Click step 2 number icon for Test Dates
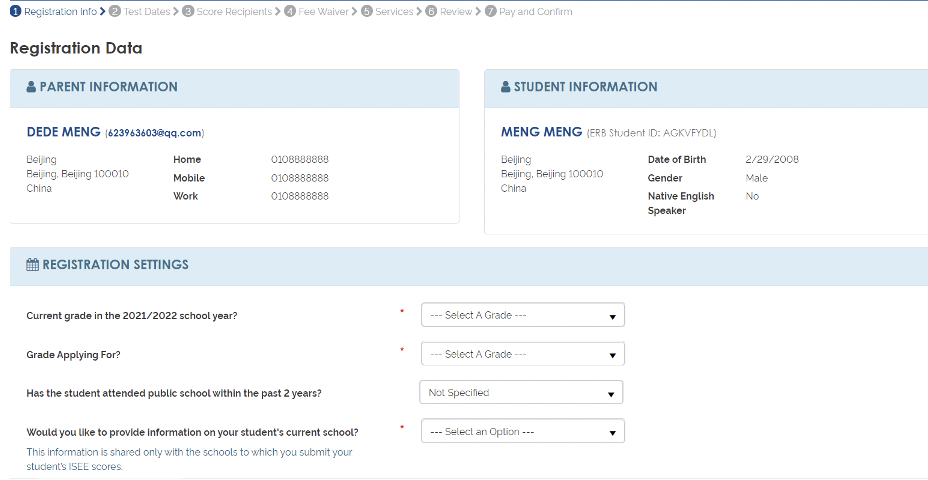The width and height of the screenshot is (928, 480). [x=115, y=12]
